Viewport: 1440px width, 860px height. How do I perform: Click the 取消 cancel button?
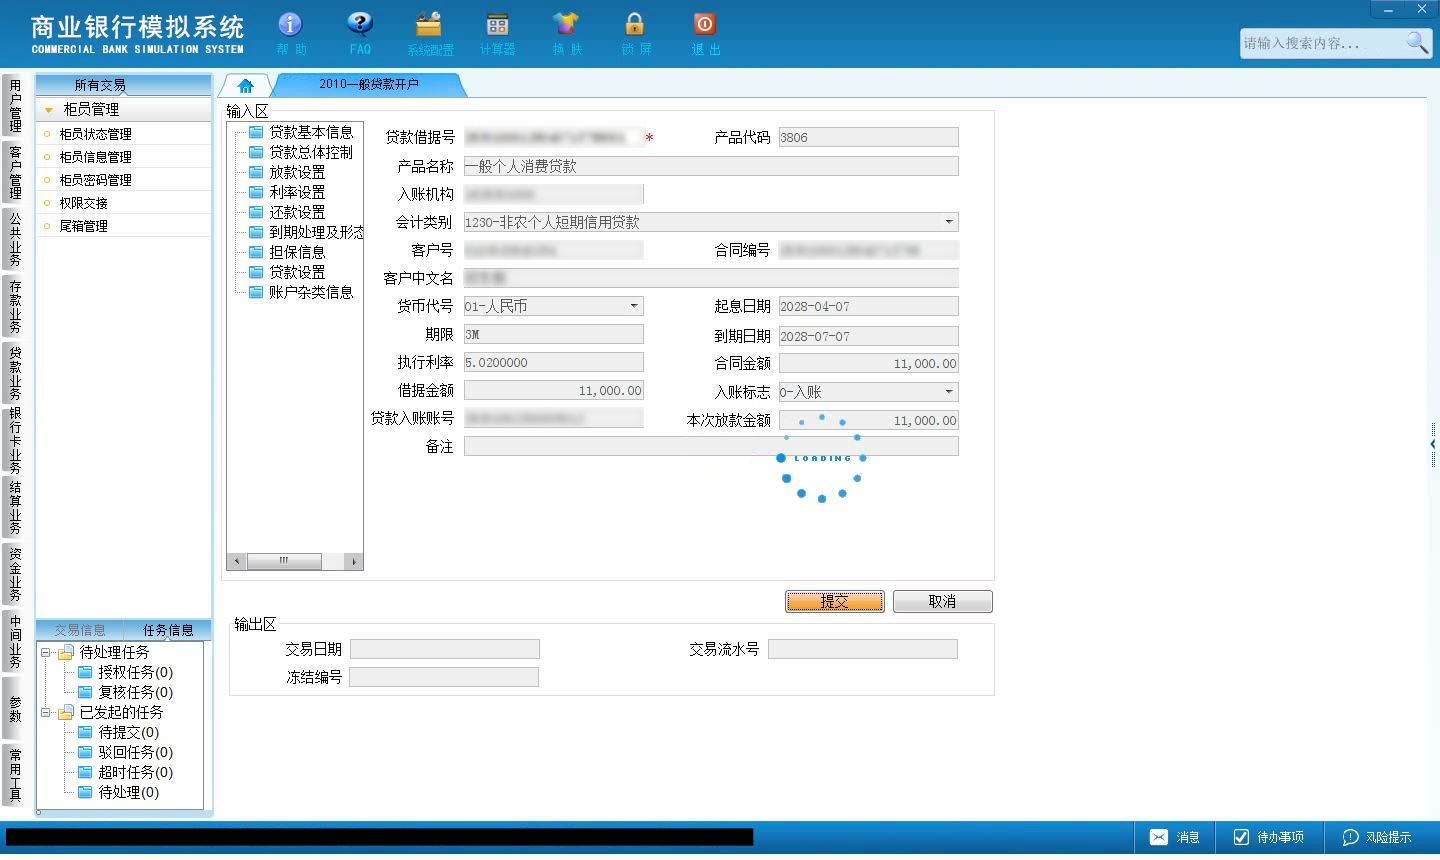point(942,601)
